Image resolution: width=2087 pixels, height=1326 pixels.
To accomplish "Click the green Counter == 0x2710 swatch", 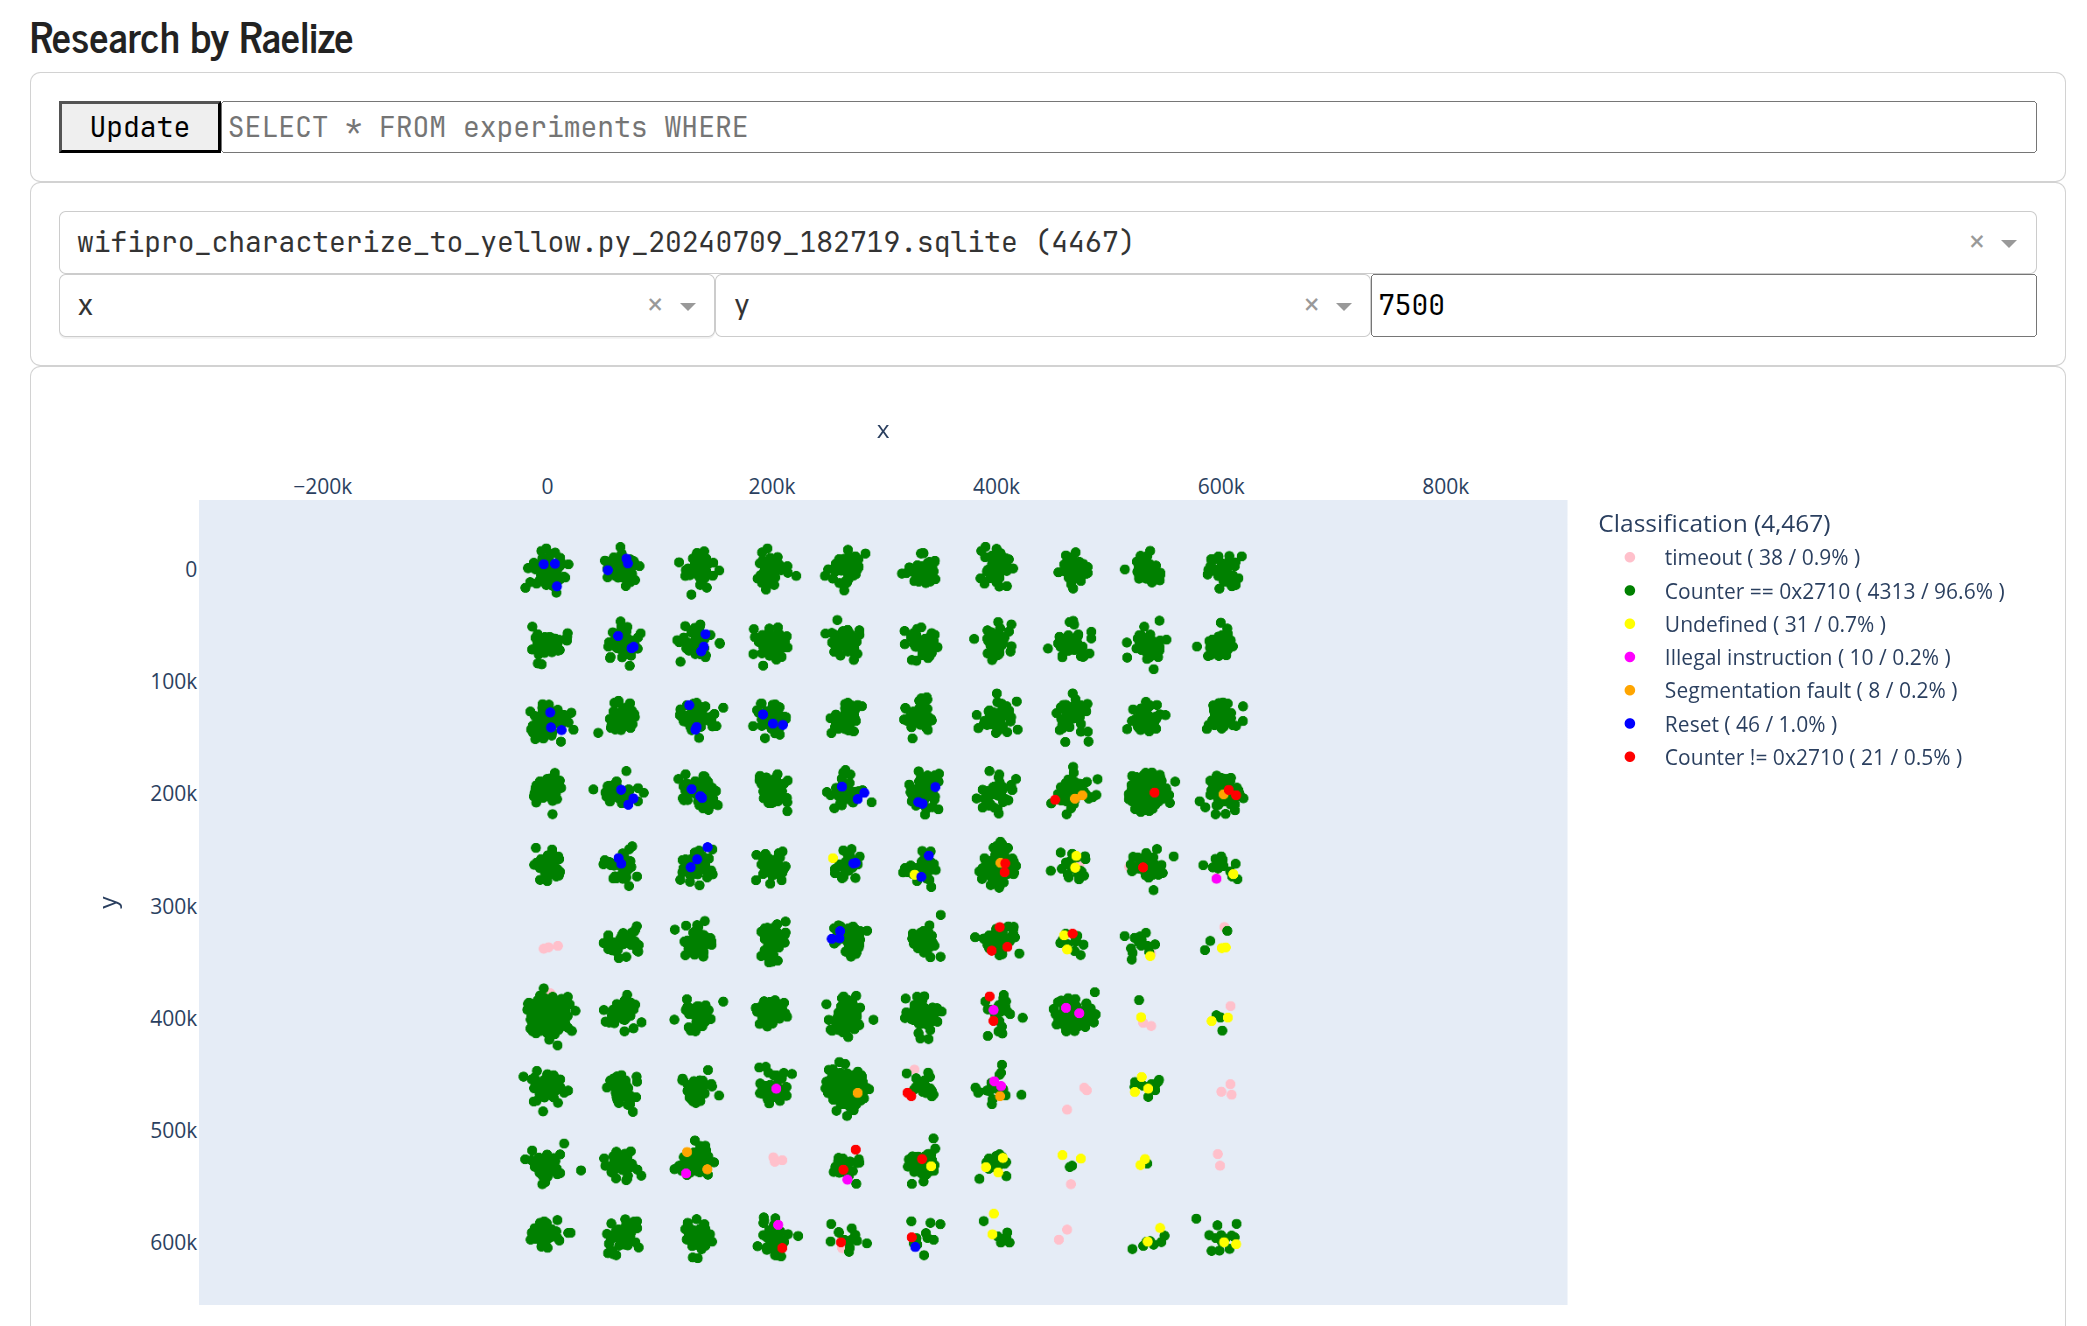I will coord(1630,591).
